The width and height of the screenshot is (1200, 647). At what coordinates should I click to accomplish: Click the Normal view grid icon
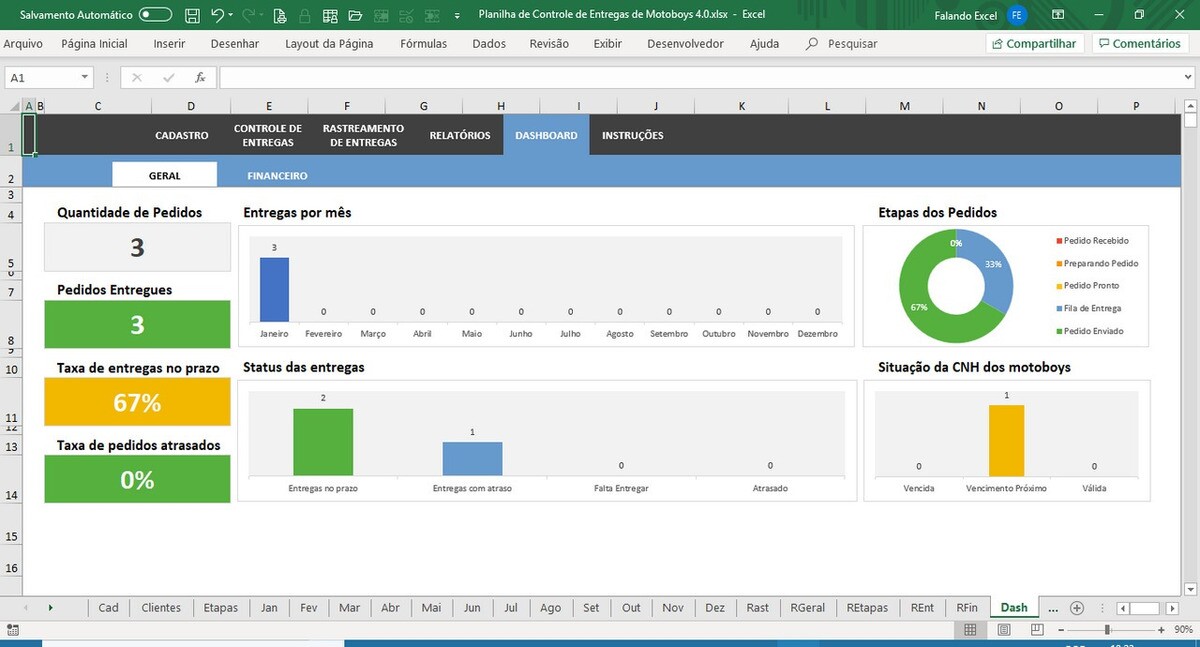click(x=970, y=630)
